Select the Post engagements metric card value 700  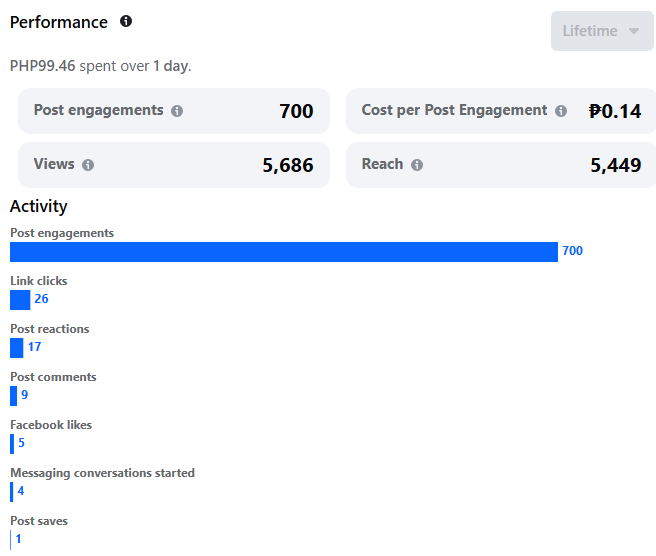pyautogui.click(x=296, y=111)
